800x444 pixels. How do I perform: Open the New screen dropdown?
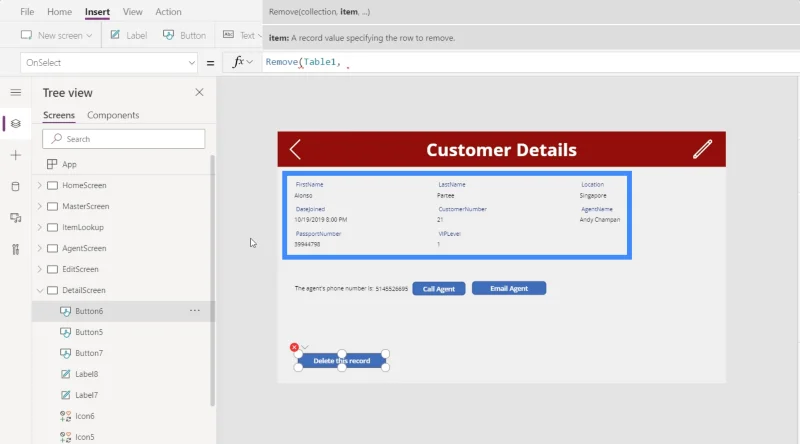tap(57, 35)
